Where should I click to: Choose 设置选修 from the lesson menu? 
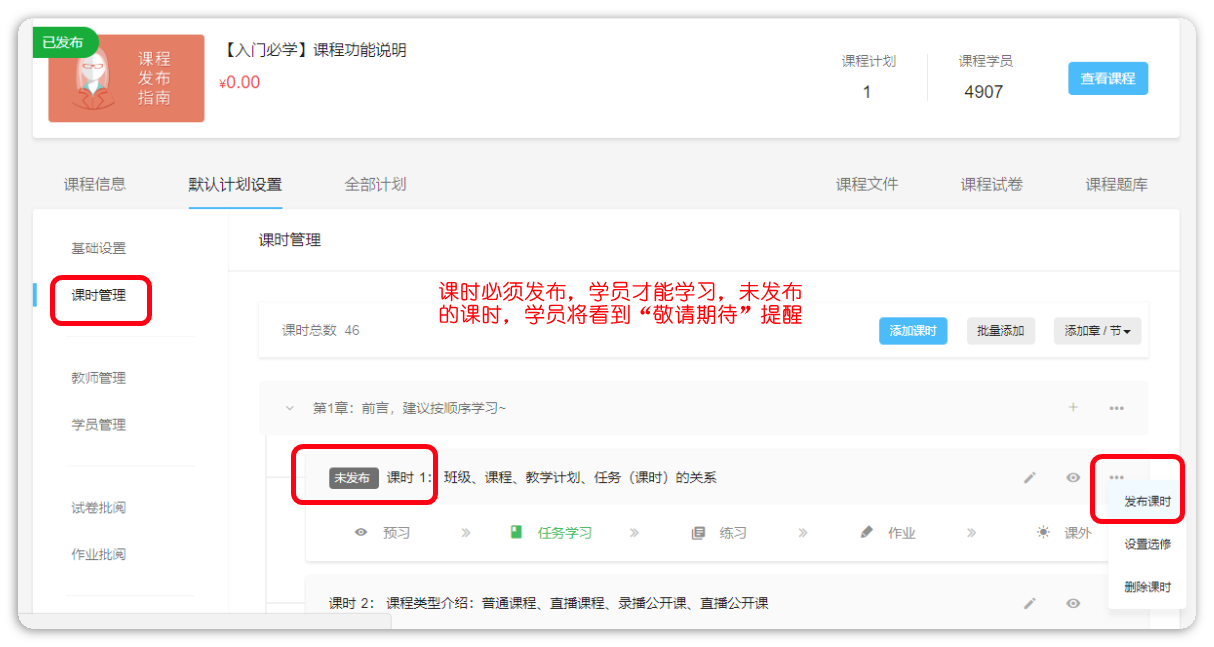click(1146, 545)
